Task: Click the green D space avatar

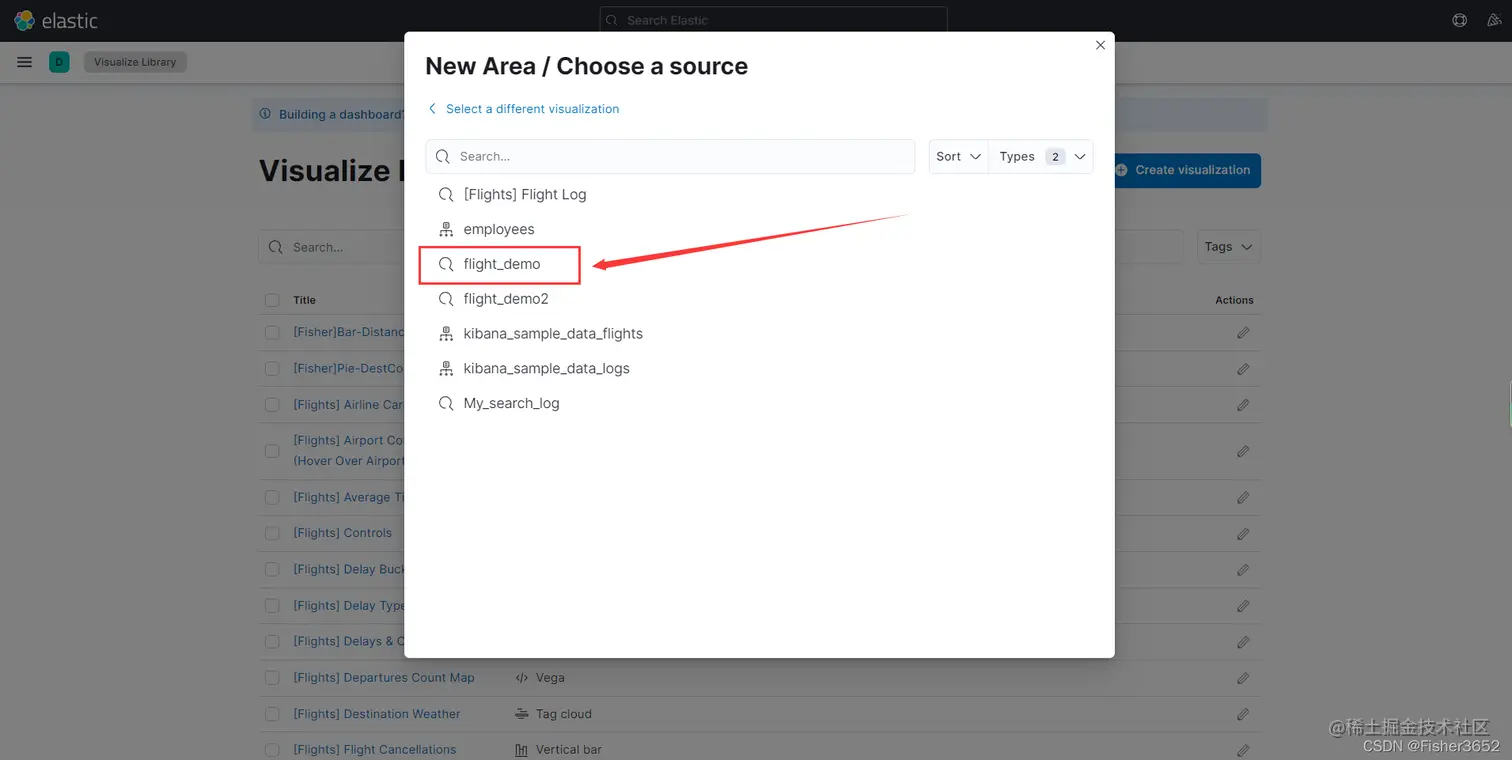Action: 59,62
